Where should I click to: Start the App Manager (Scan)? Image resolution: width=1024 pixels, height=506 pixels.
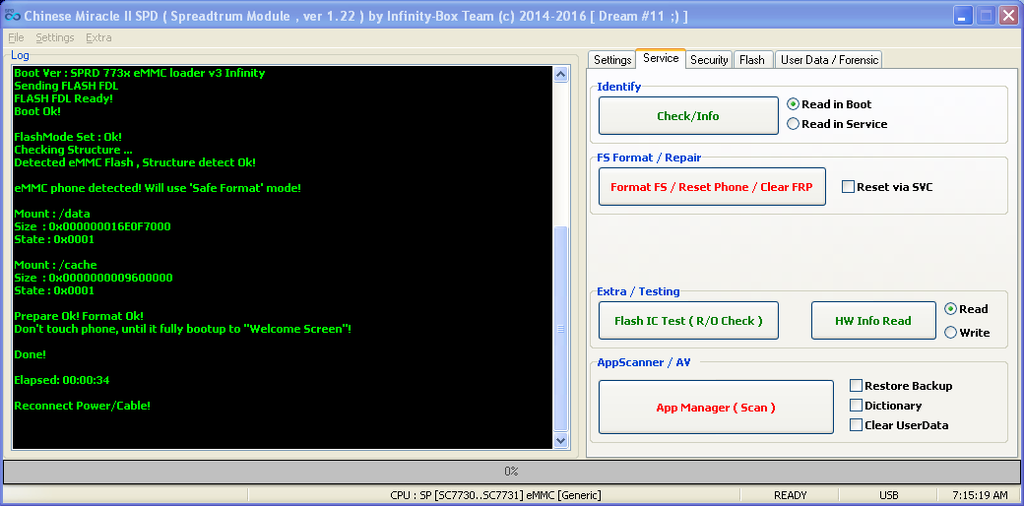715,407
